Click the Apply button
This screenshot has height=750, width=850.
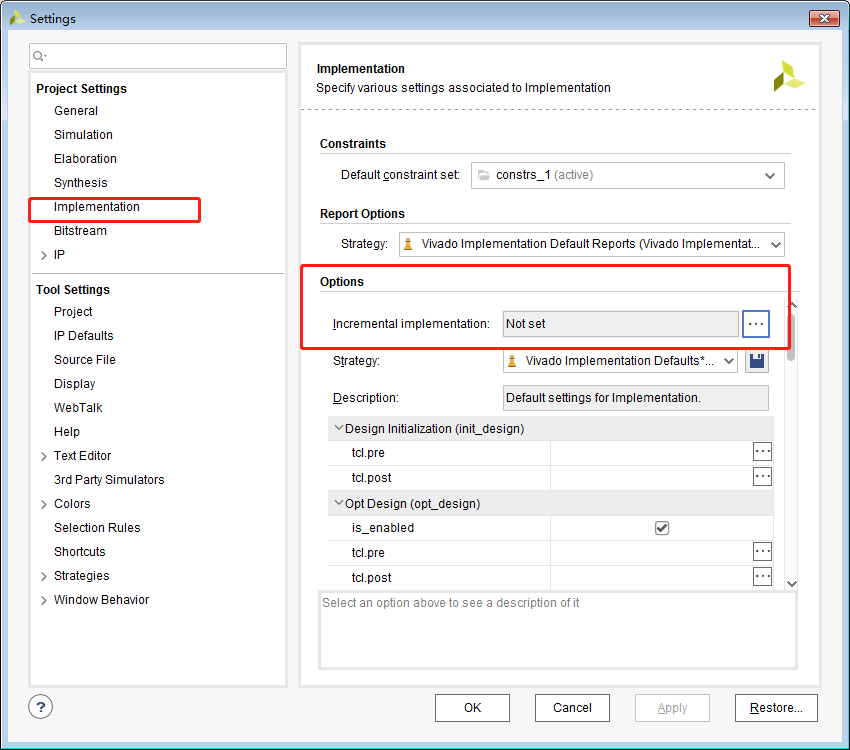(x=672, y=708)
